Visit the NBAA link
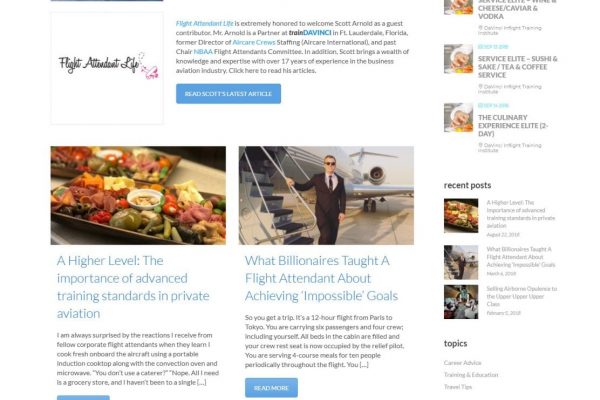 tap(203, 51)
